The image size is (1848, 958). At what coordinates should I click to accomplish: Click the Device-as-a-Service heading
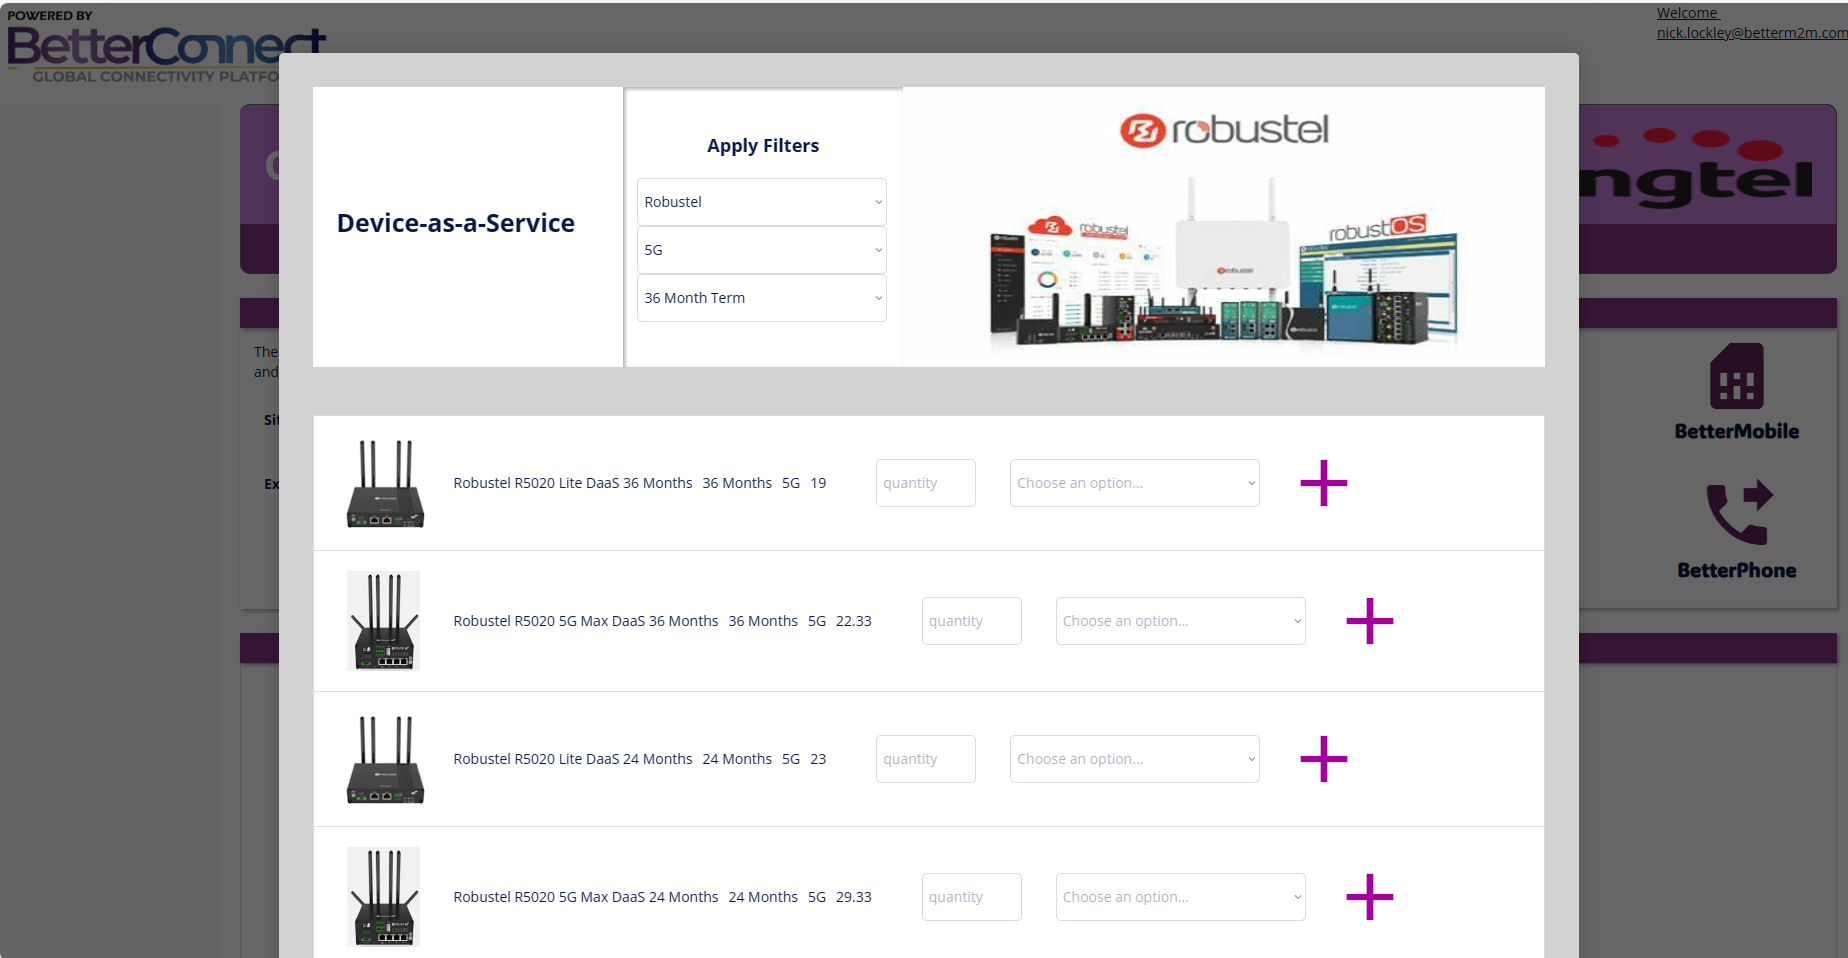click(x=456, y=223)
